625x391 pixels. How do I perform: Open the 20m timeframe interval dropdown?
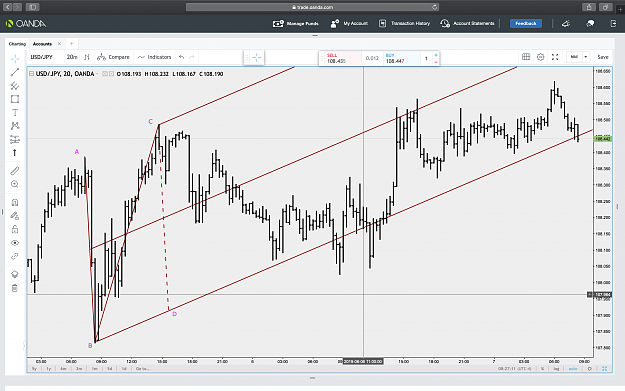tap(72, 57)
